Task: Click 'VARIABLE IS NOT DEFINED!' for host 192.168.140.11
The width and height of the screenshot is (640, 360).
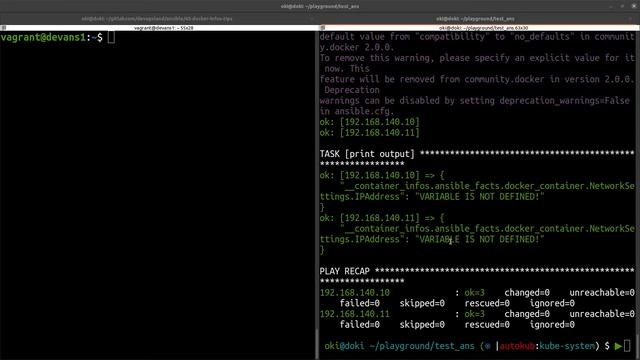Action: [480, 239]
